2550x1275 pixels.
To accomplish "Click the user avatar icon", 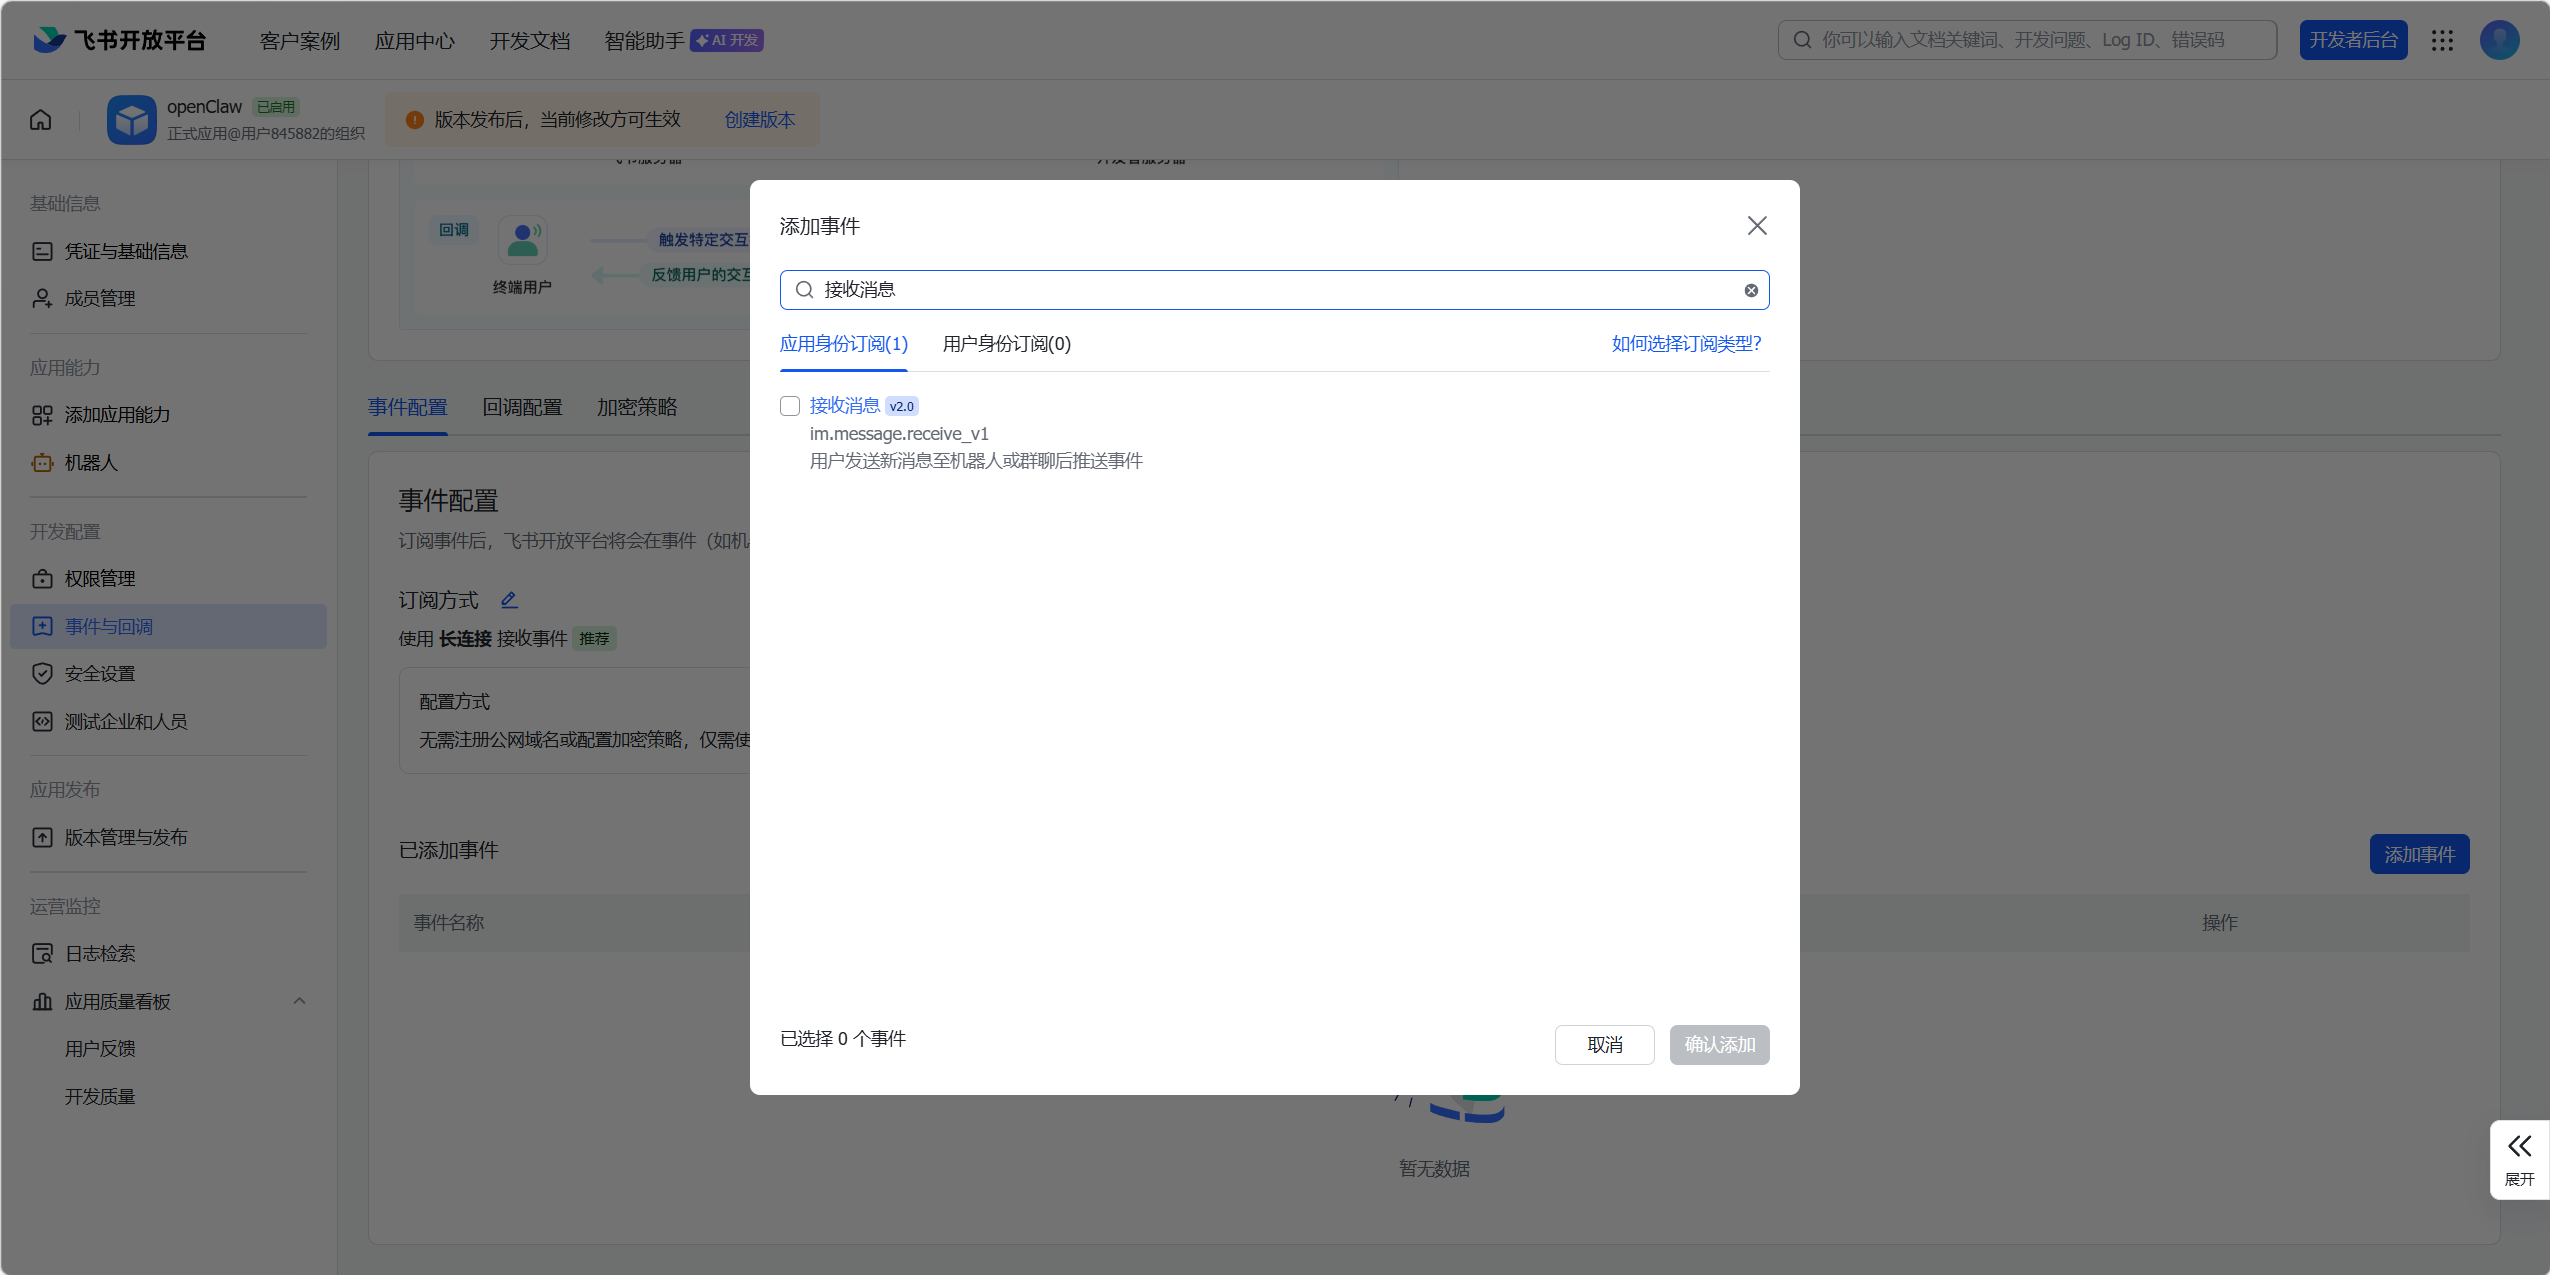I will coord(2499,40).
